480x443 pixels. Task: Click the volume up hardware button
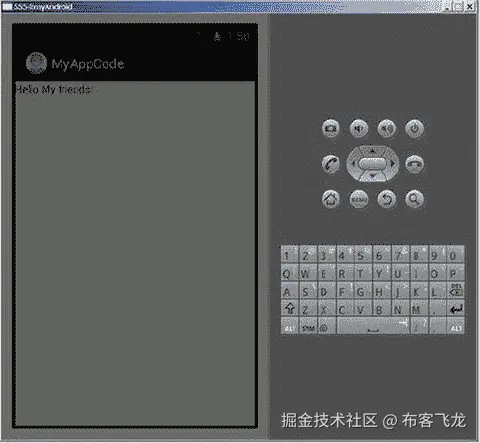pyautogui.click(x=387, y=128)
